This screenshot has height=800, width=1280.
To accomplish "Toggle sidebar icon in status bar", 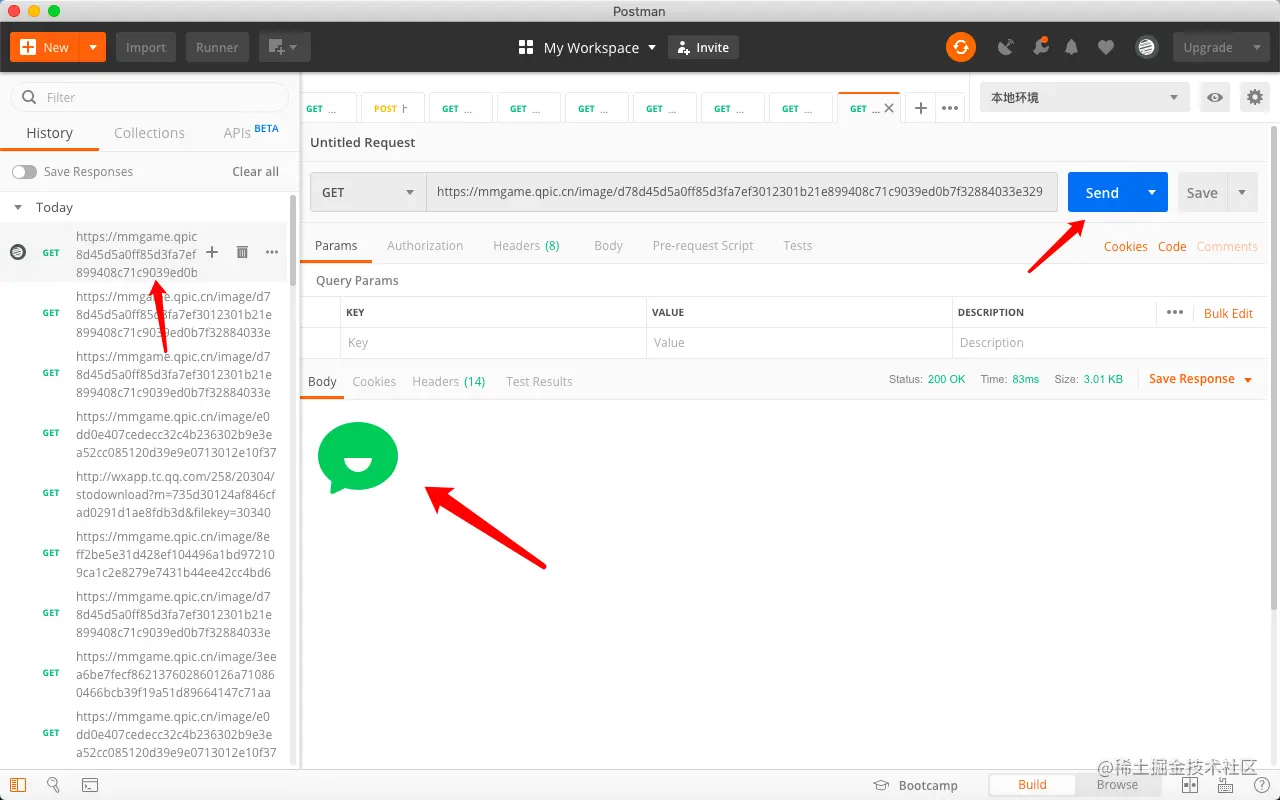I will coord(18,785).
